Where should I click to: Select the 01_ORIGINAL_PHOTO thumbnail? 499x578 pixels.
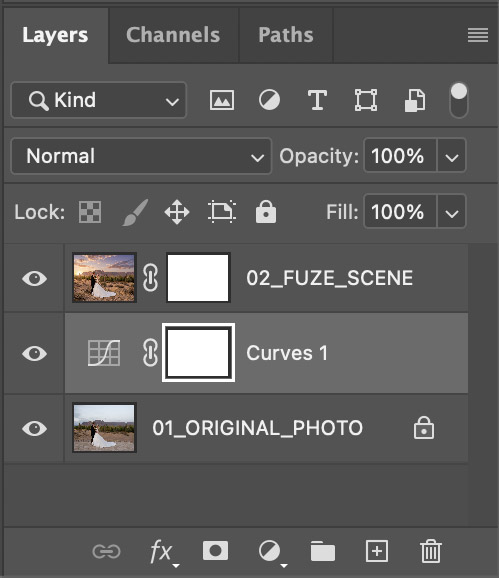click(x=104, y=428)
